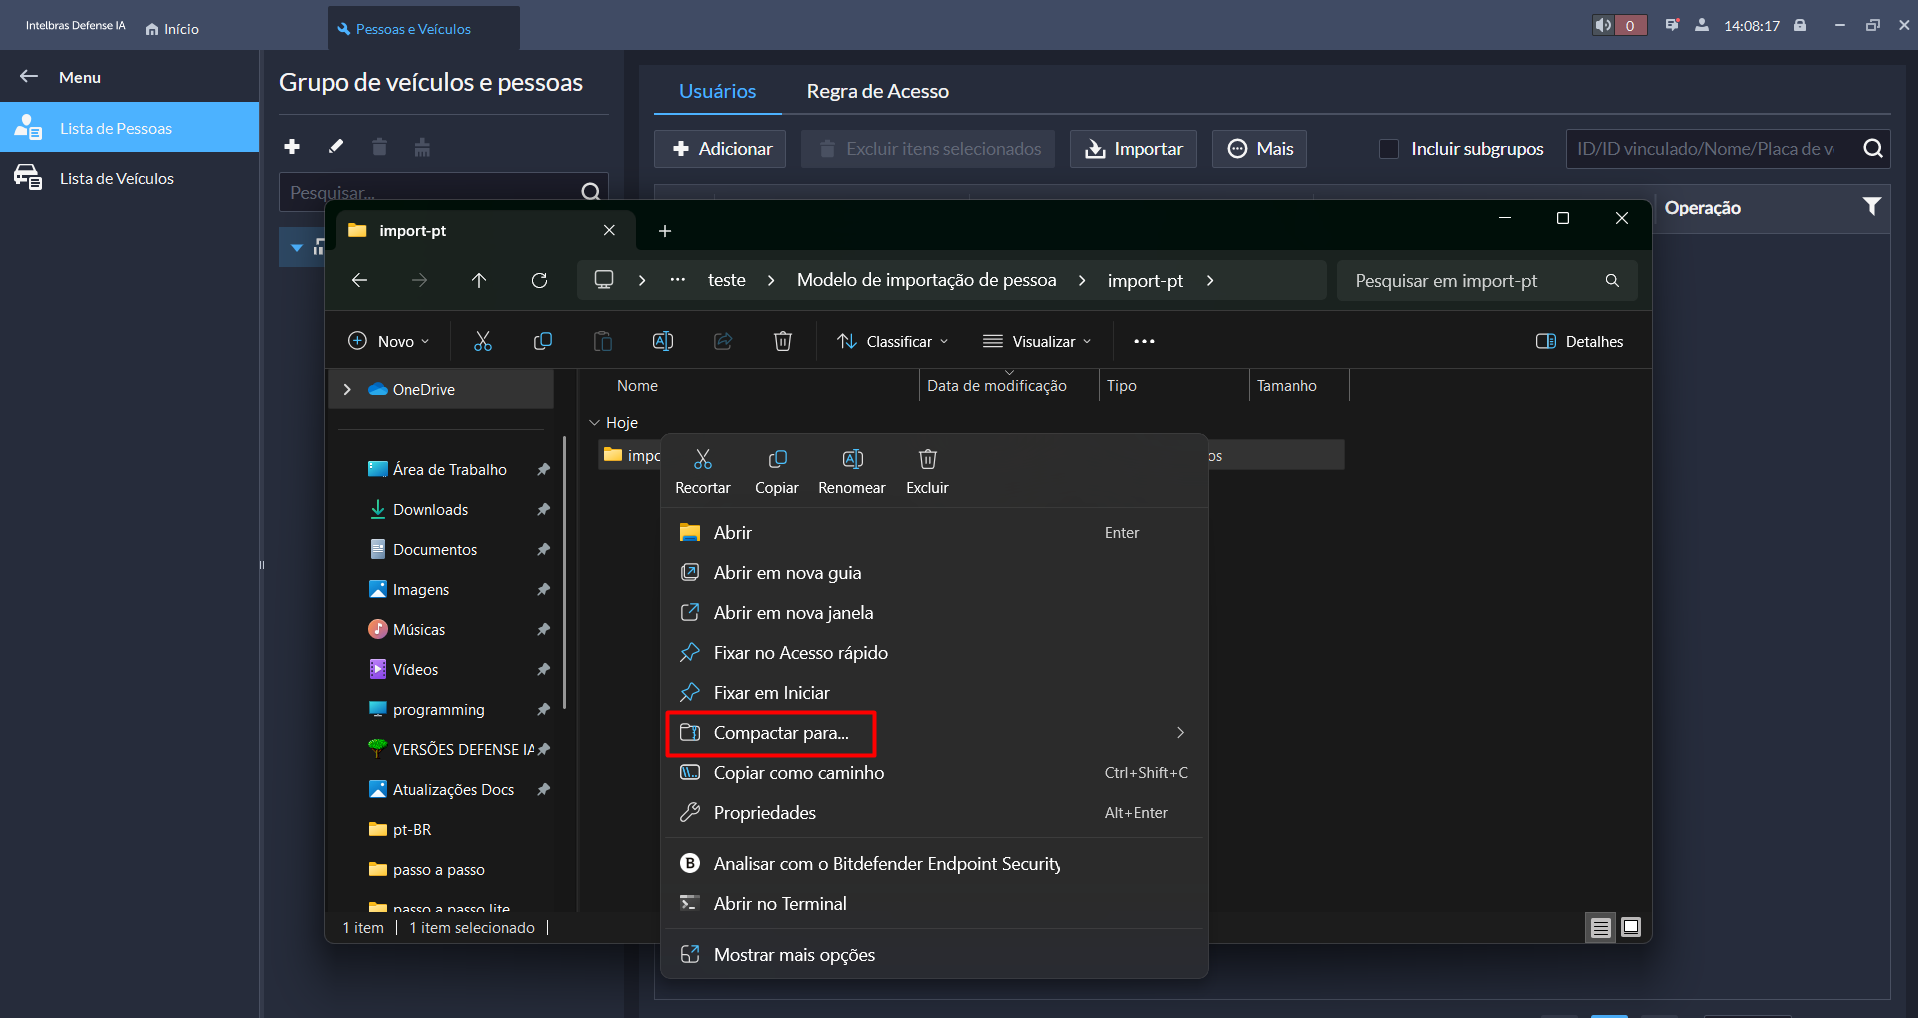Enable the Incluir subgrupos checkbox
This screenshot has height=1018, width=1918.
click(1389, 149)
